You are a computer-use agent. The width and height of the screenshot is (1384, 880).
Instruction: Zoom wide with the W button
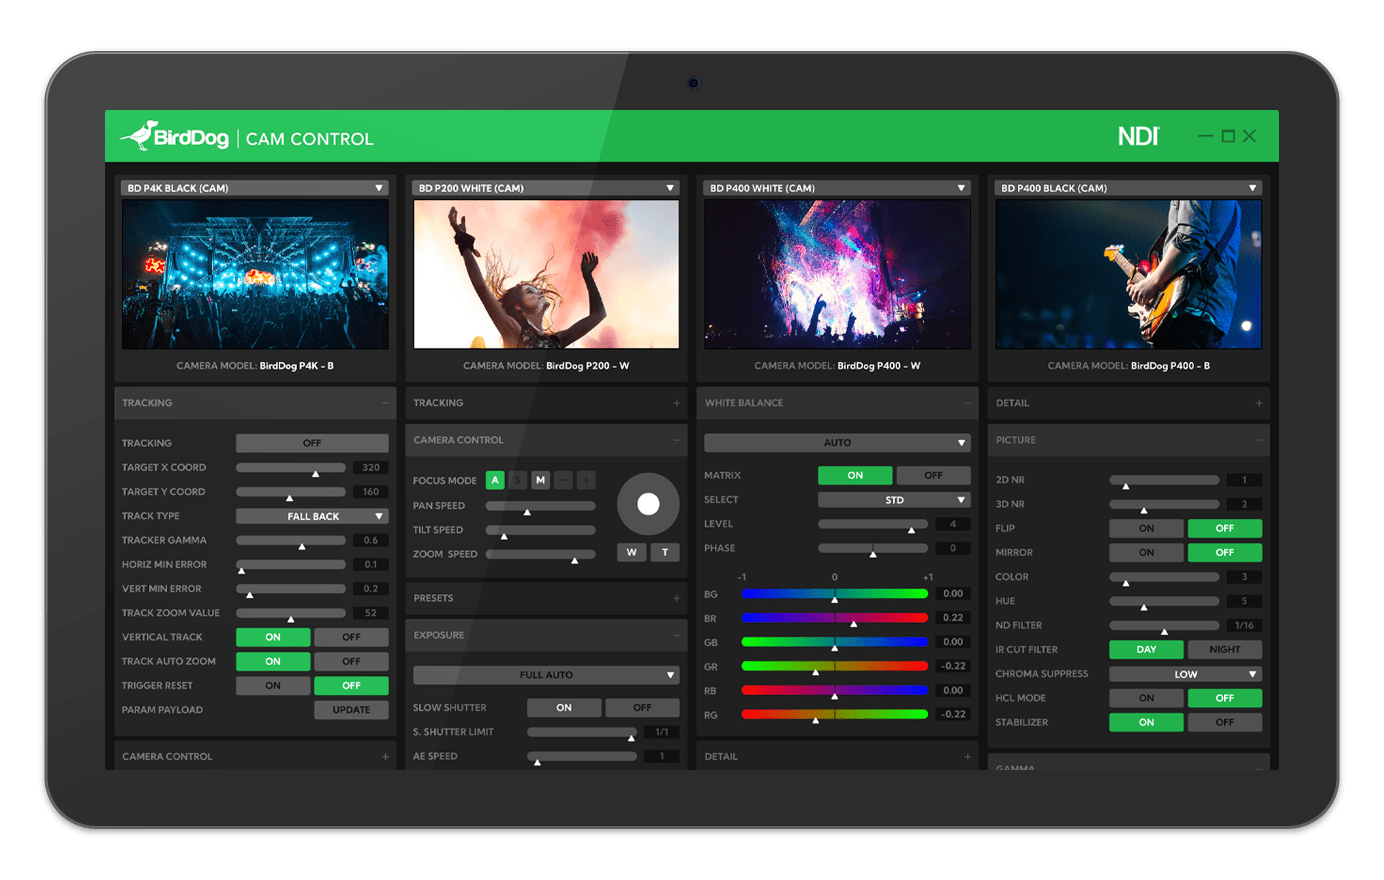pyautogui.click(x=632, y=552)
